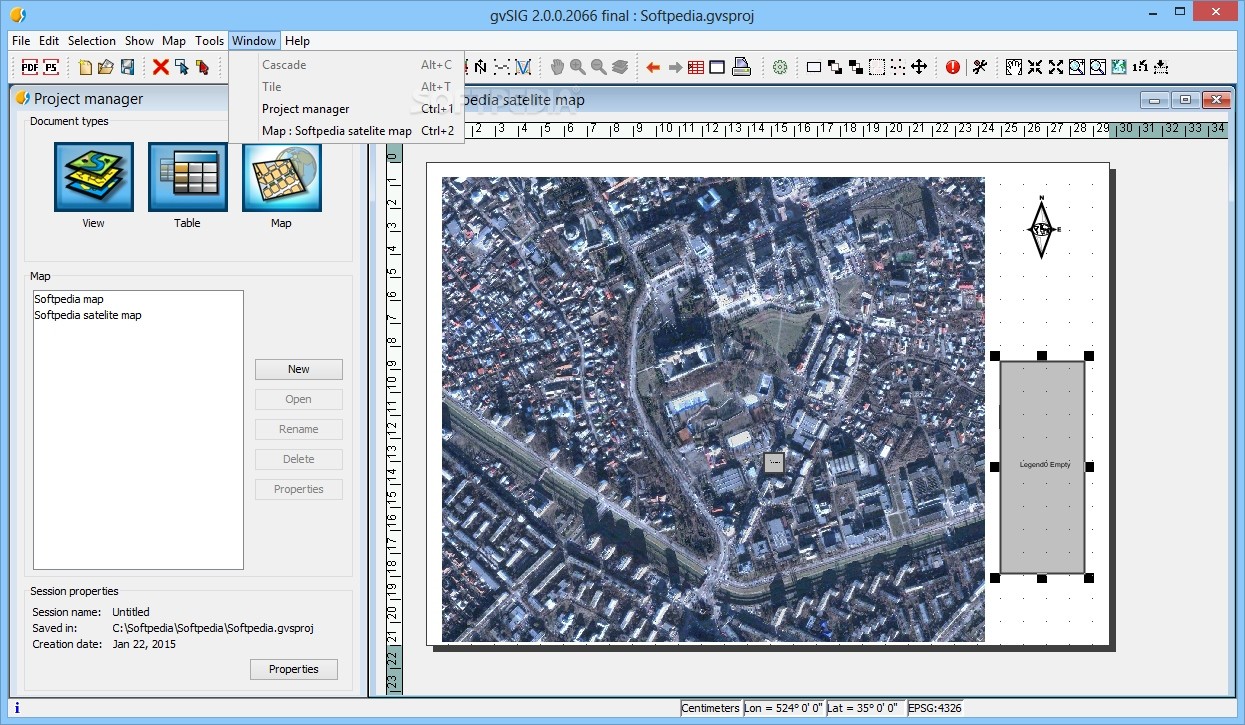1245x725 pixels.
Task: Choose Project manager from Window menu
Action: 346,109
